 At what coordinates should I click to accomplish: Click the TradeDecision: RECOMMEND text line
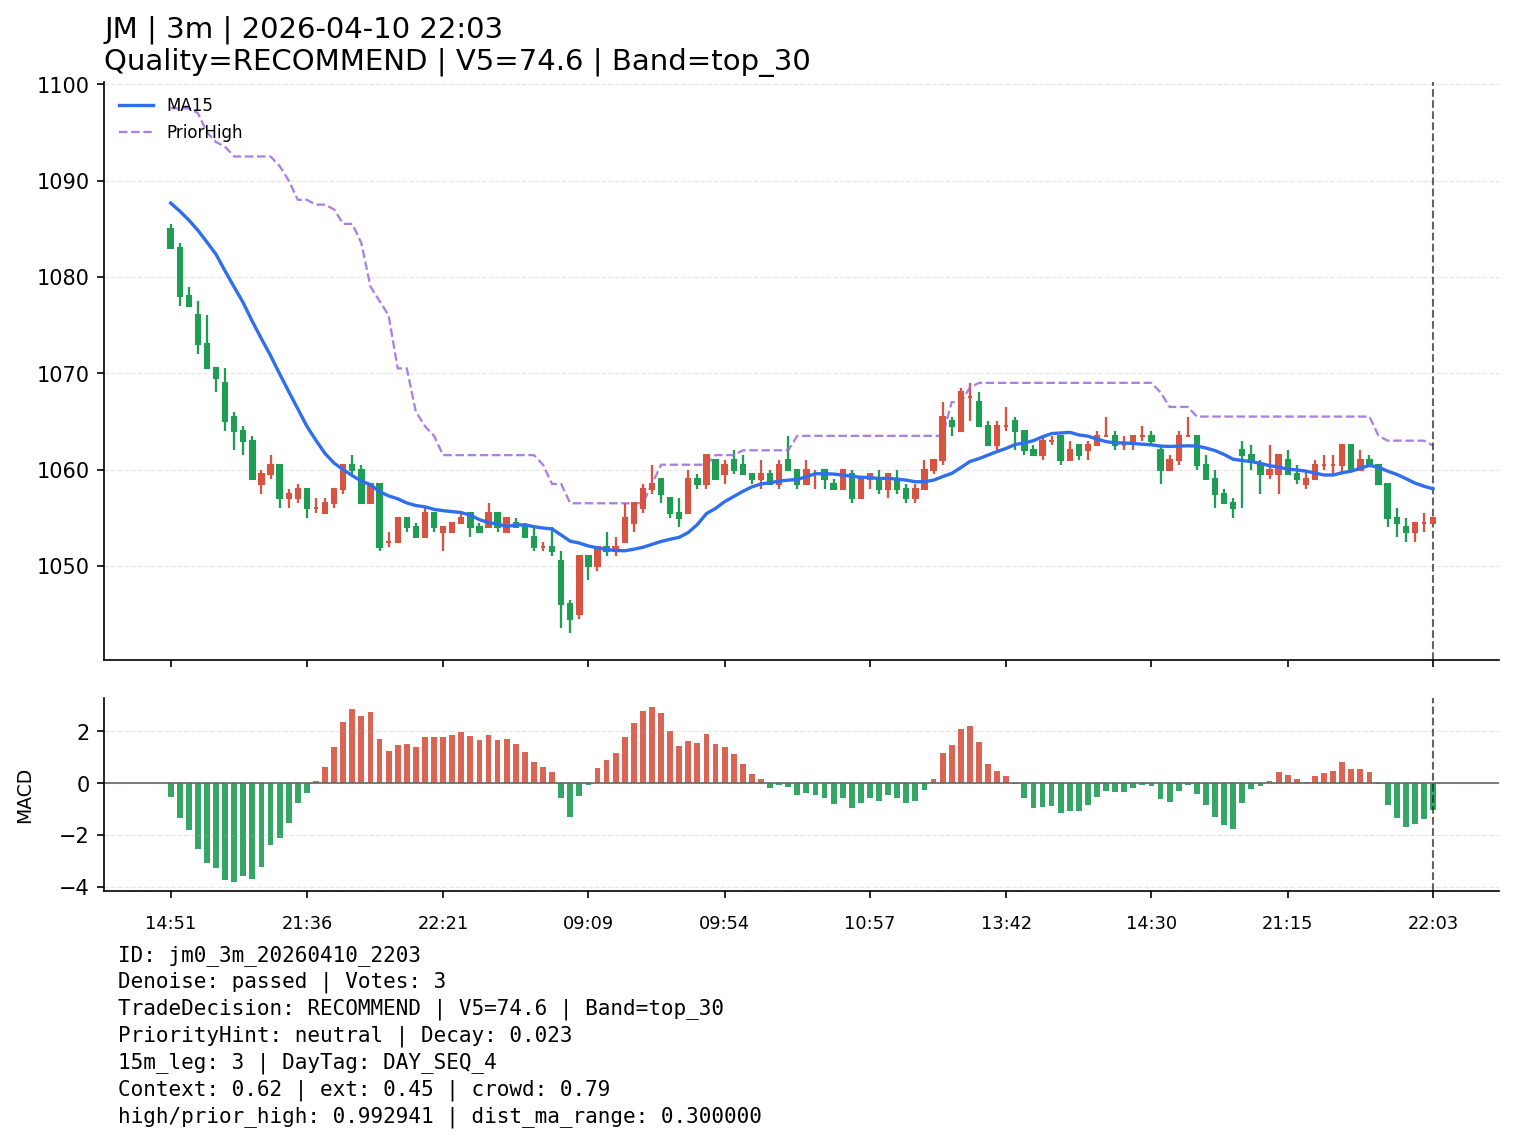click(x=420, y=1008)
